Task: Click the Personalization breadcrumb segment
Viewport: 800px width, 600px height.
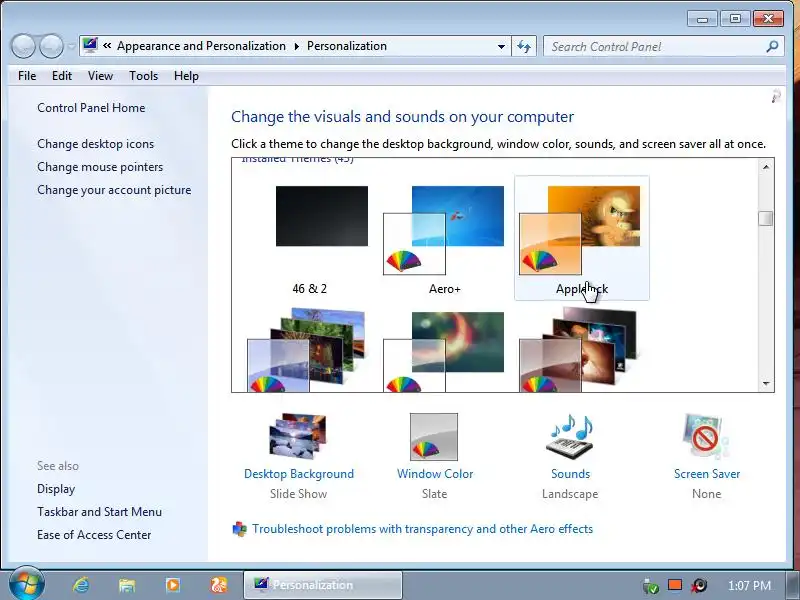Action: [347, 46]
